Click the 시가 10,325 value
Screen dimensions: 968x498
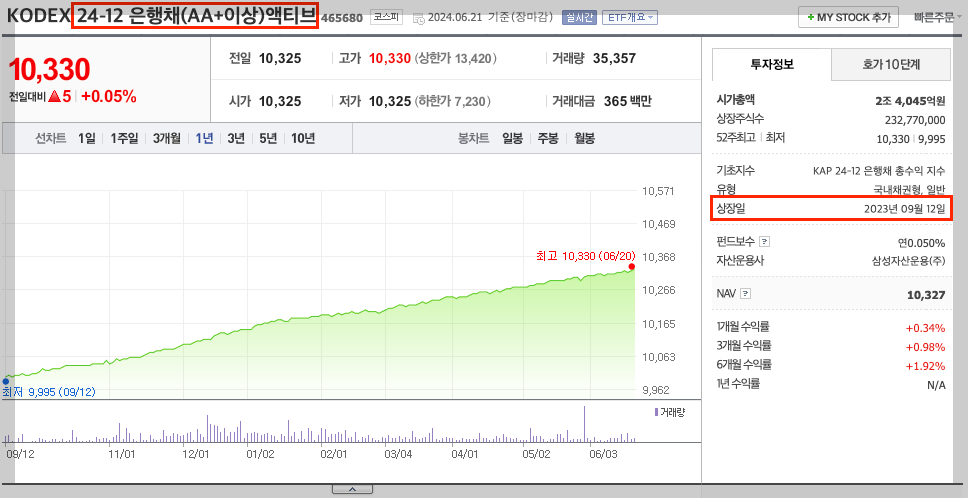coord(280,101)
